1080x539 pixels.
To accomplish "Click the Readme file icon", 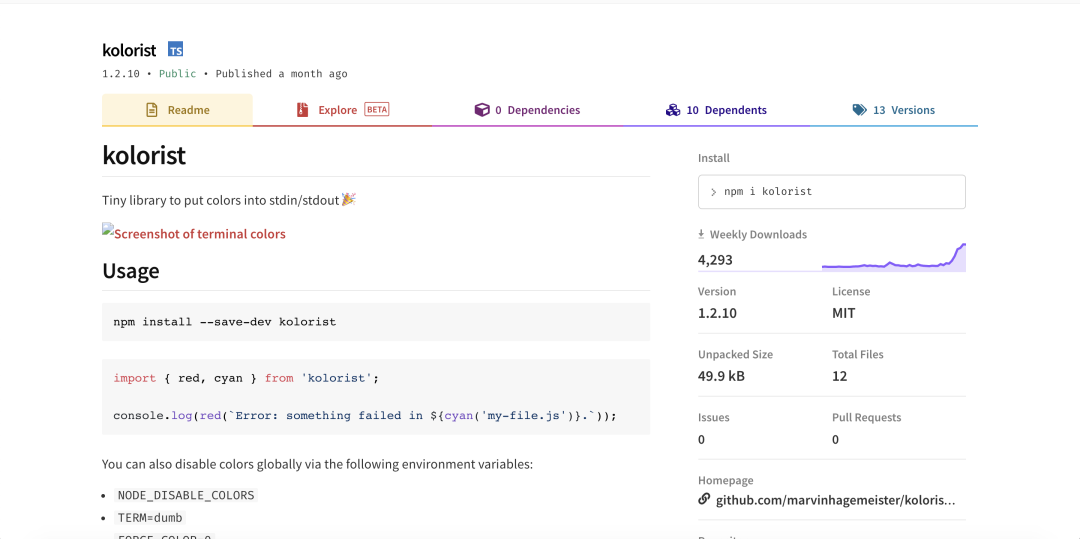I will [x=152, y=110].
